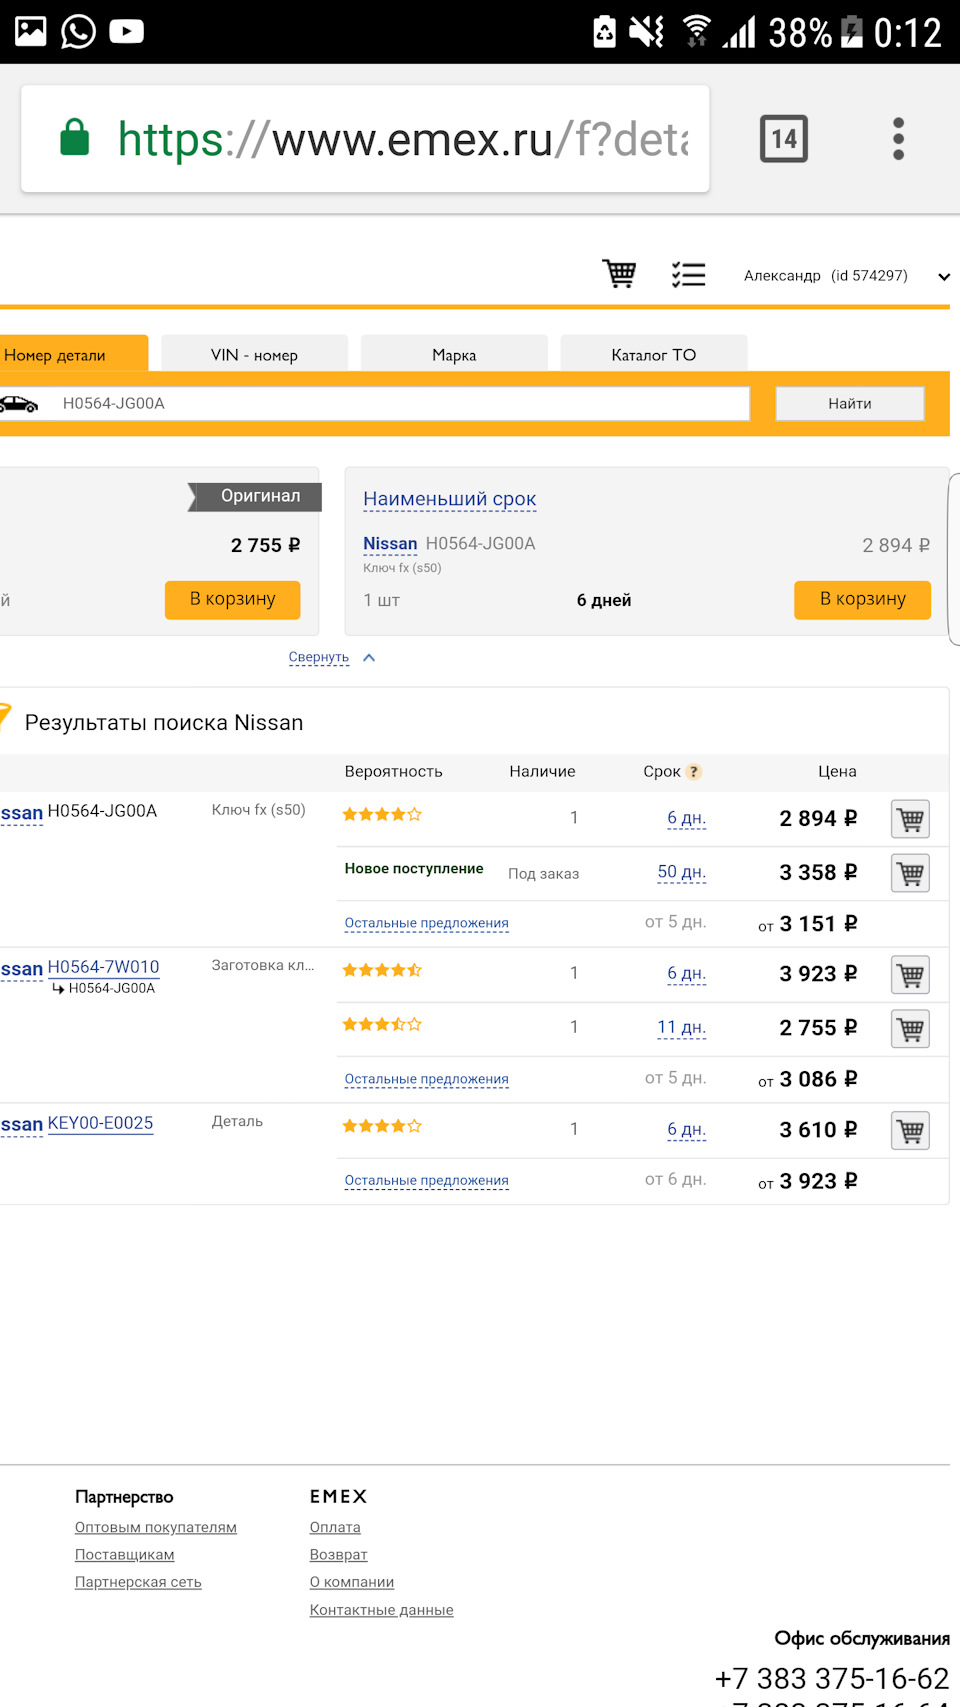This screenshot has width=960, height=1707.
Task: Expand Остальные предложения from 3 151 ₽
Action: coord(427,923)
